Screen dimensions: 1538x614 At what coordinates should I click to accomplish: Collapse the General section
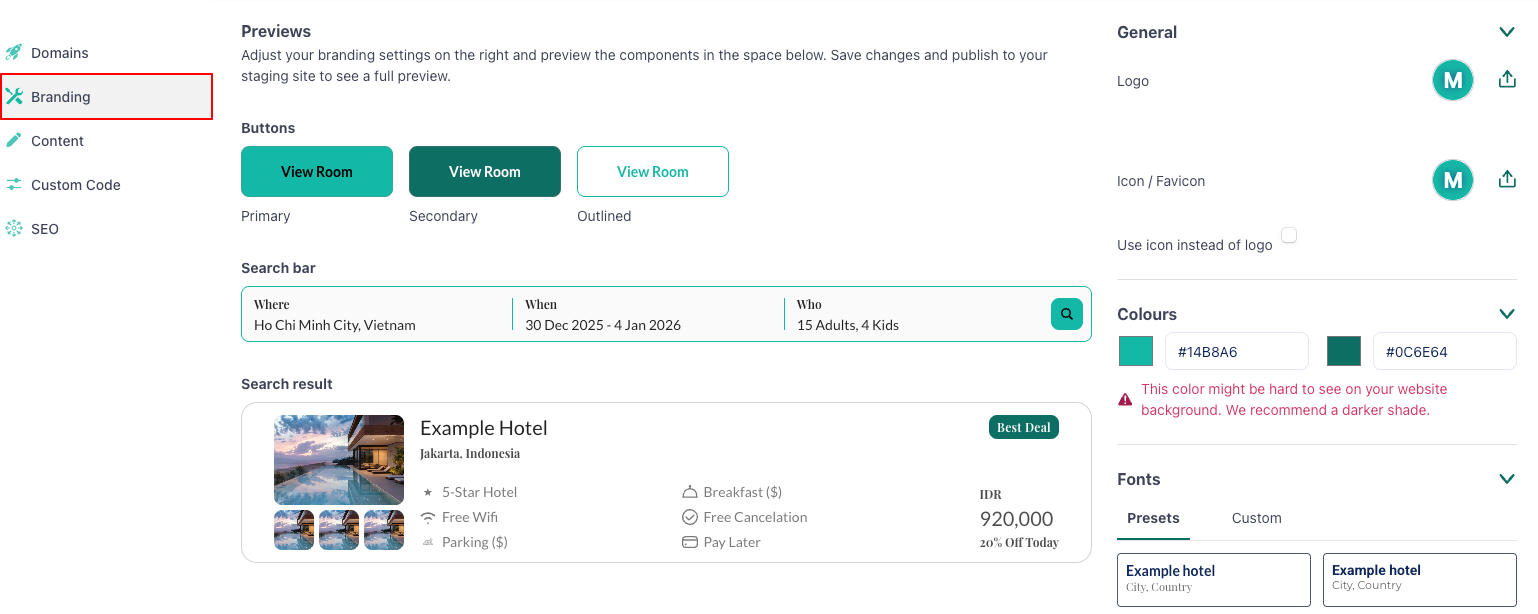pyautogui.click(x=1507, y=32)
